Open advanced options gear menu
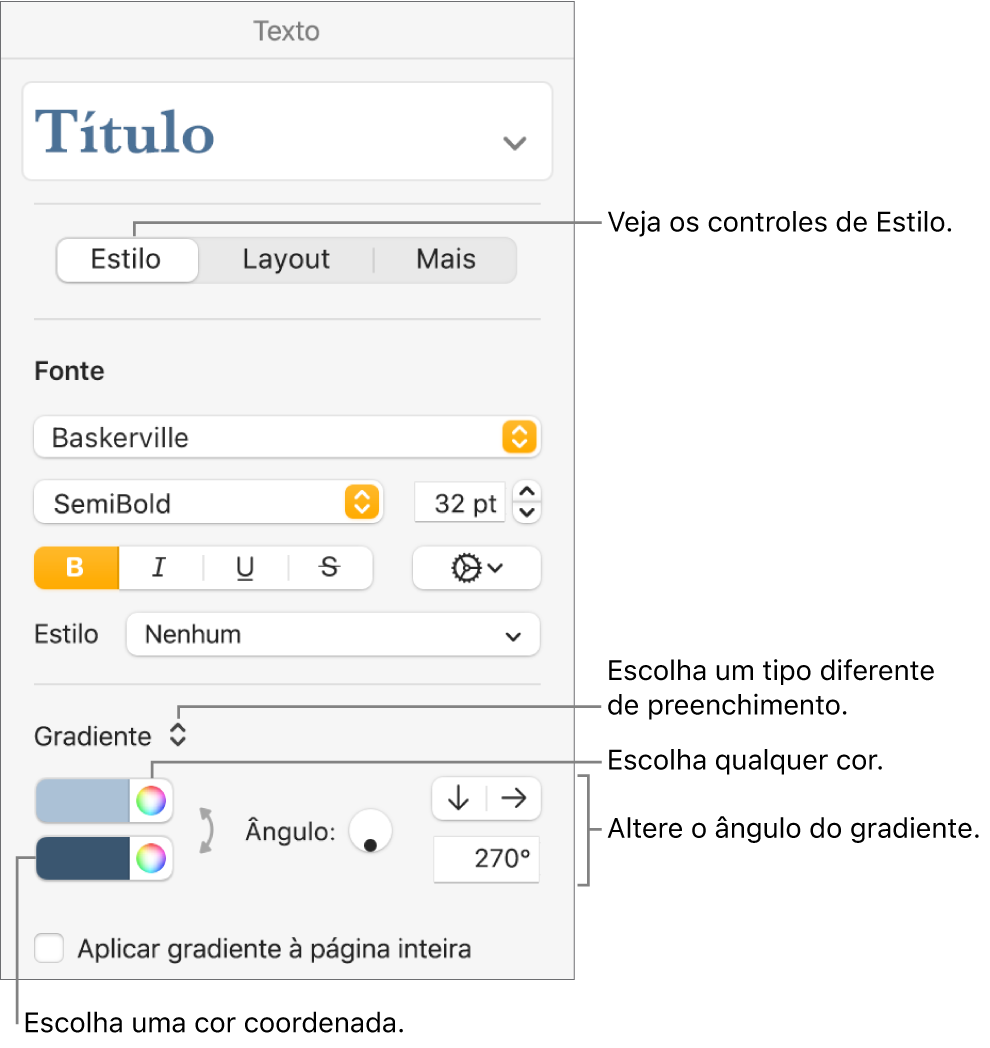This screenshot has width=990, height=1048. (x=477, y=568)
